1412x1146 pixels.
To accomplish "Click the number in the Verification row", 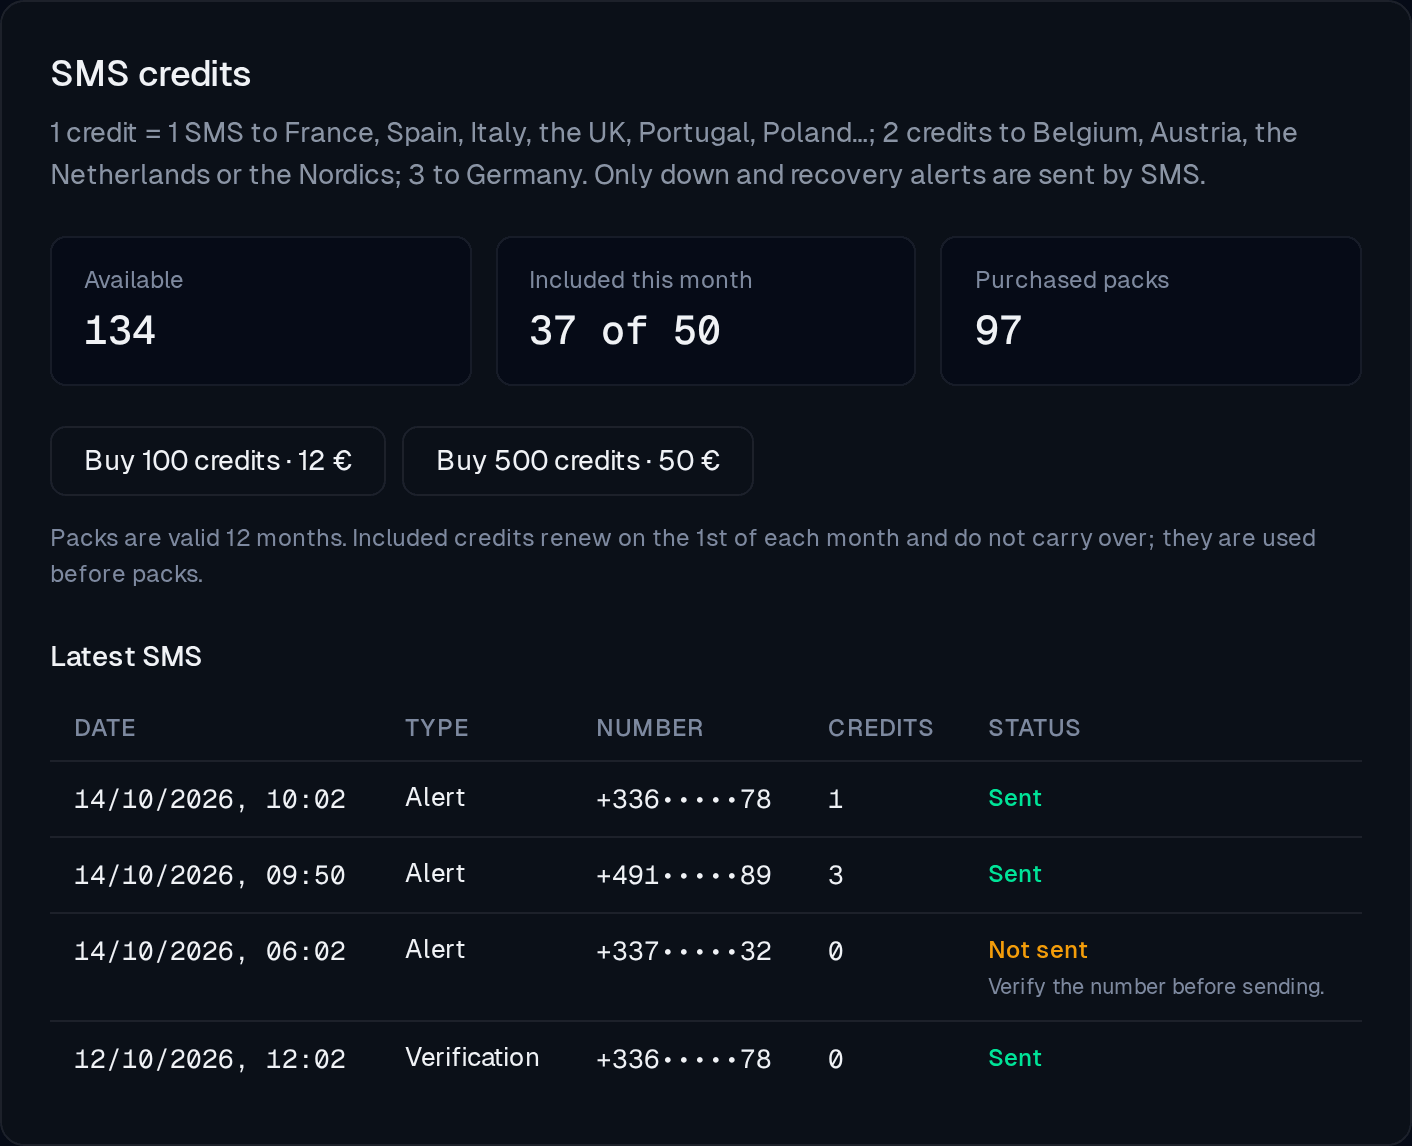I will pyautogui.click(x=684, y=1059).
